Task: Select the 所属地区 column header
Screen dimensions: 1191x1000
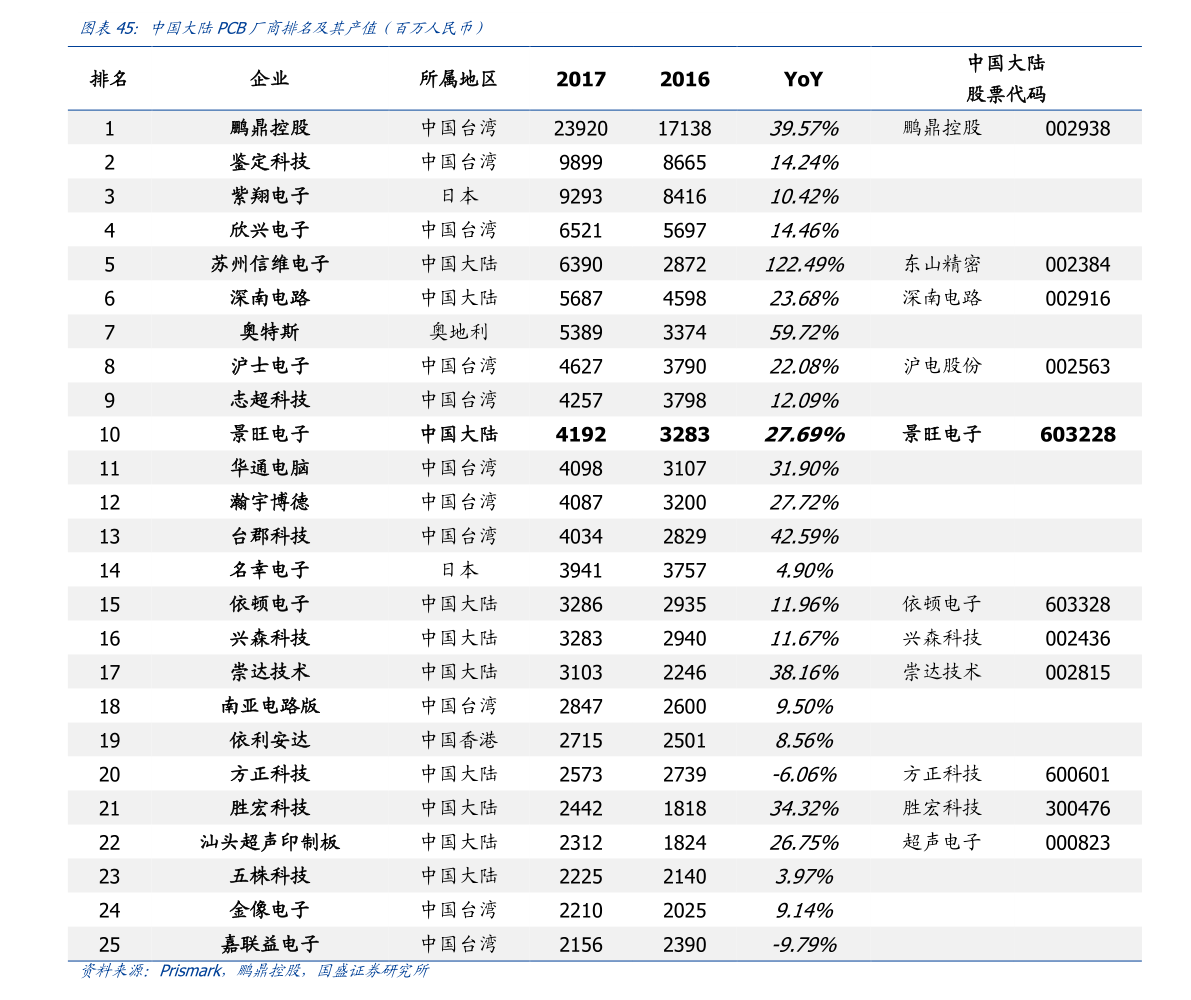Action: coord(458,79)
